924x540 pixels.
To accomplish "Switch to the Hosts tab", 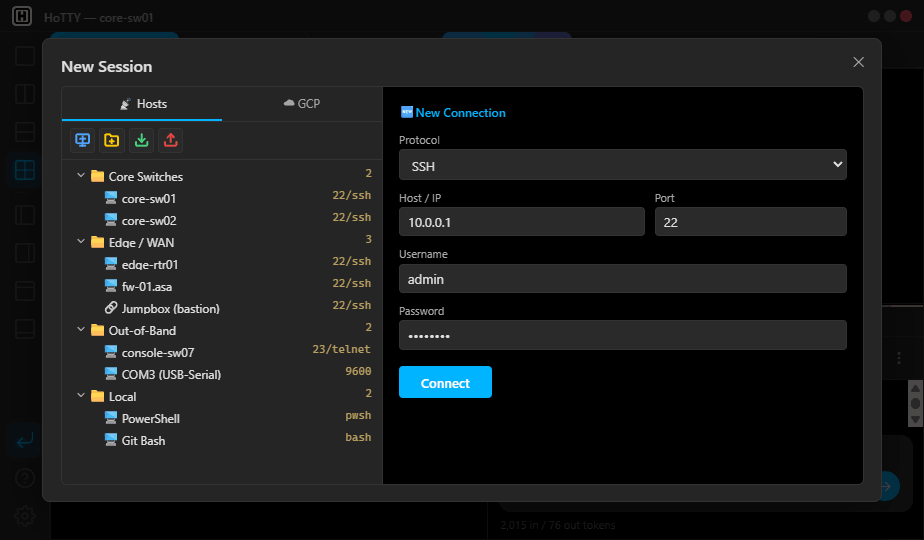I will tap(142, 104).
